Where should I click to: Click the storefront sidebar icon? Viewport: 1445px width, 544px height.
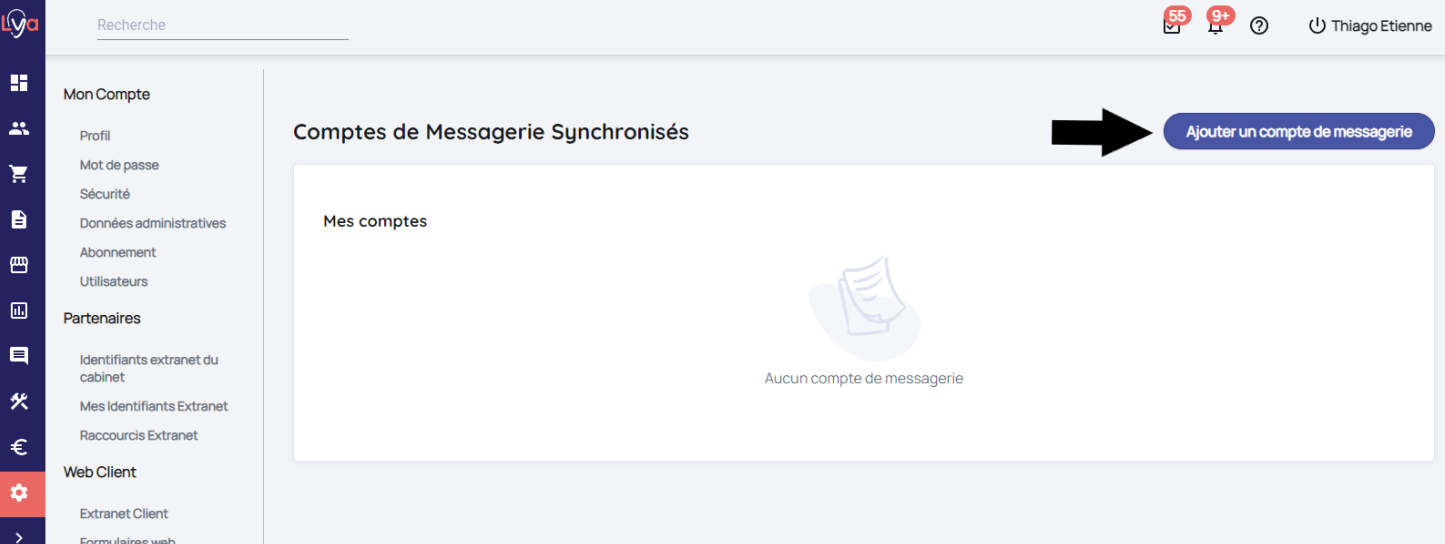click(x=19, y=265)
